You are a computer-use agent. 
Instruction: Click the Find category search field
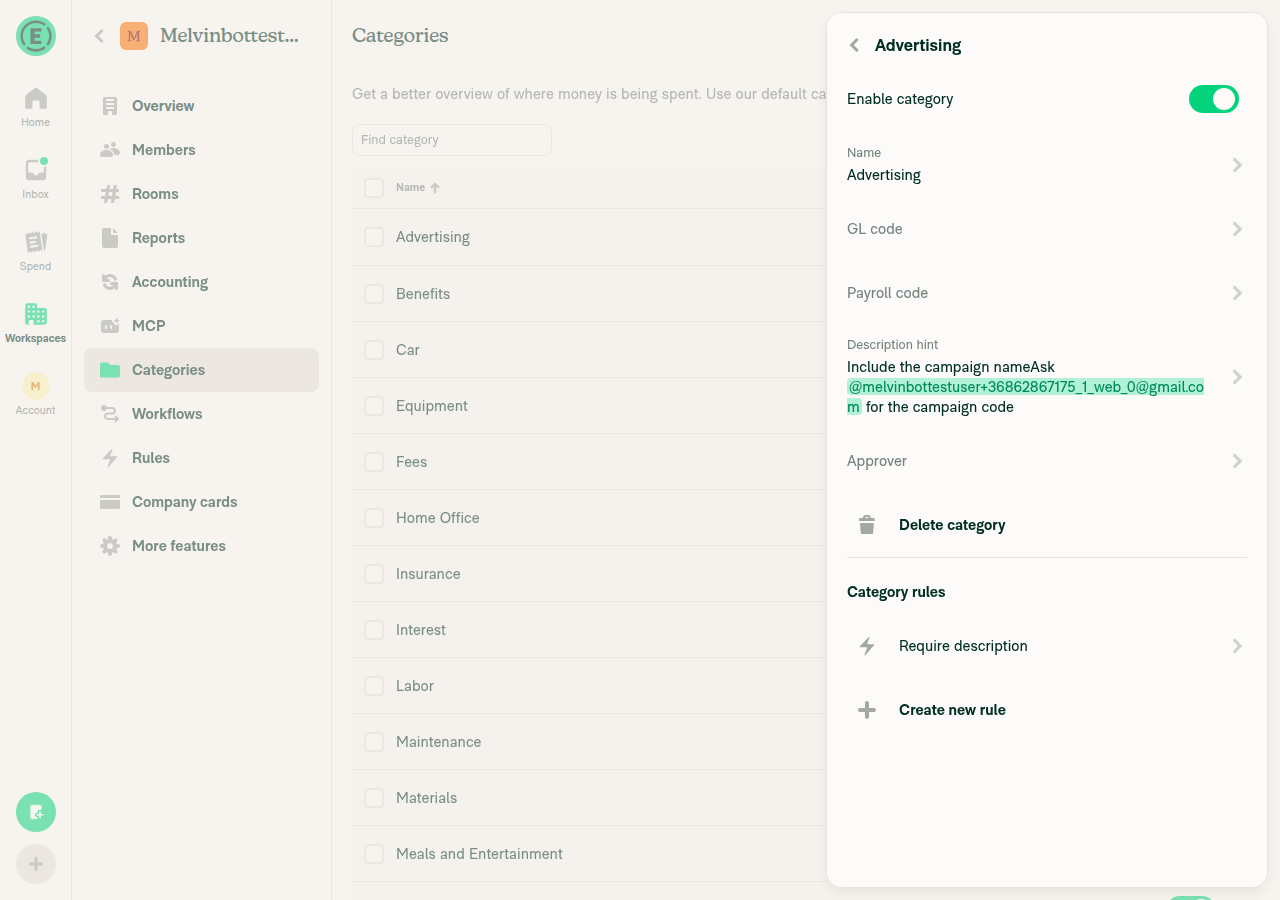[x=452, y=140]
